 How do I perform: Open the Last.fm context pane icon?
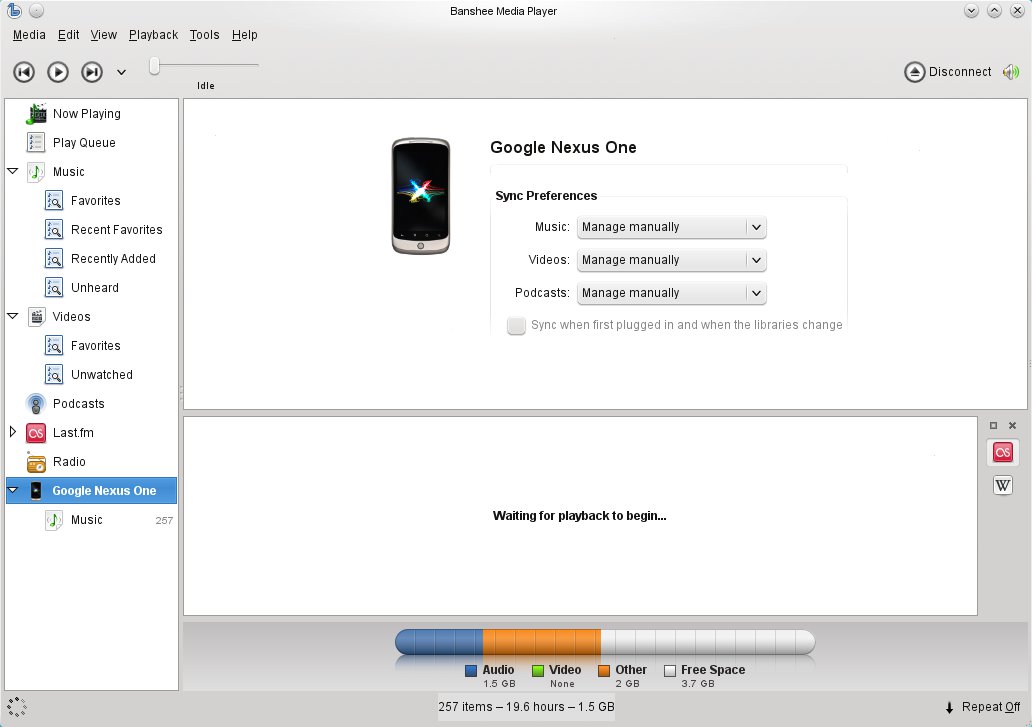tap(1002, 453)
